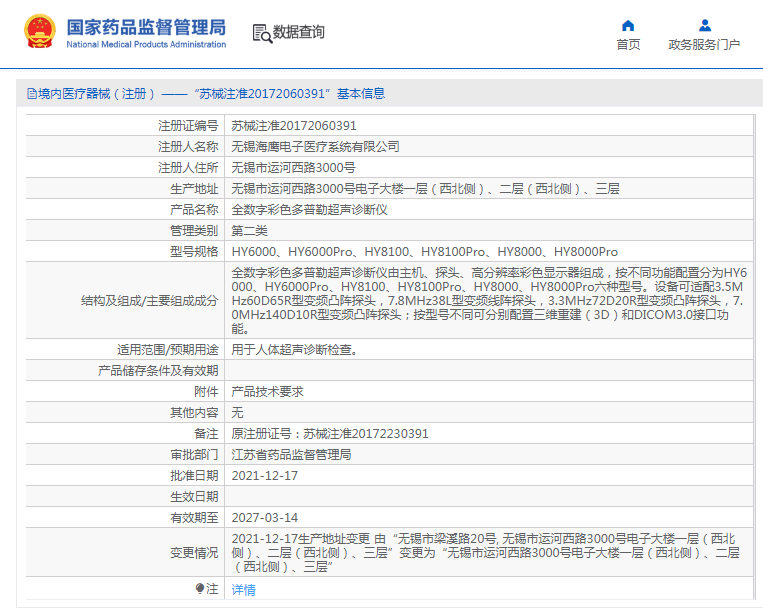Click the model list starting with HY6000
763x610 pixels.
[x=424, y=251]
